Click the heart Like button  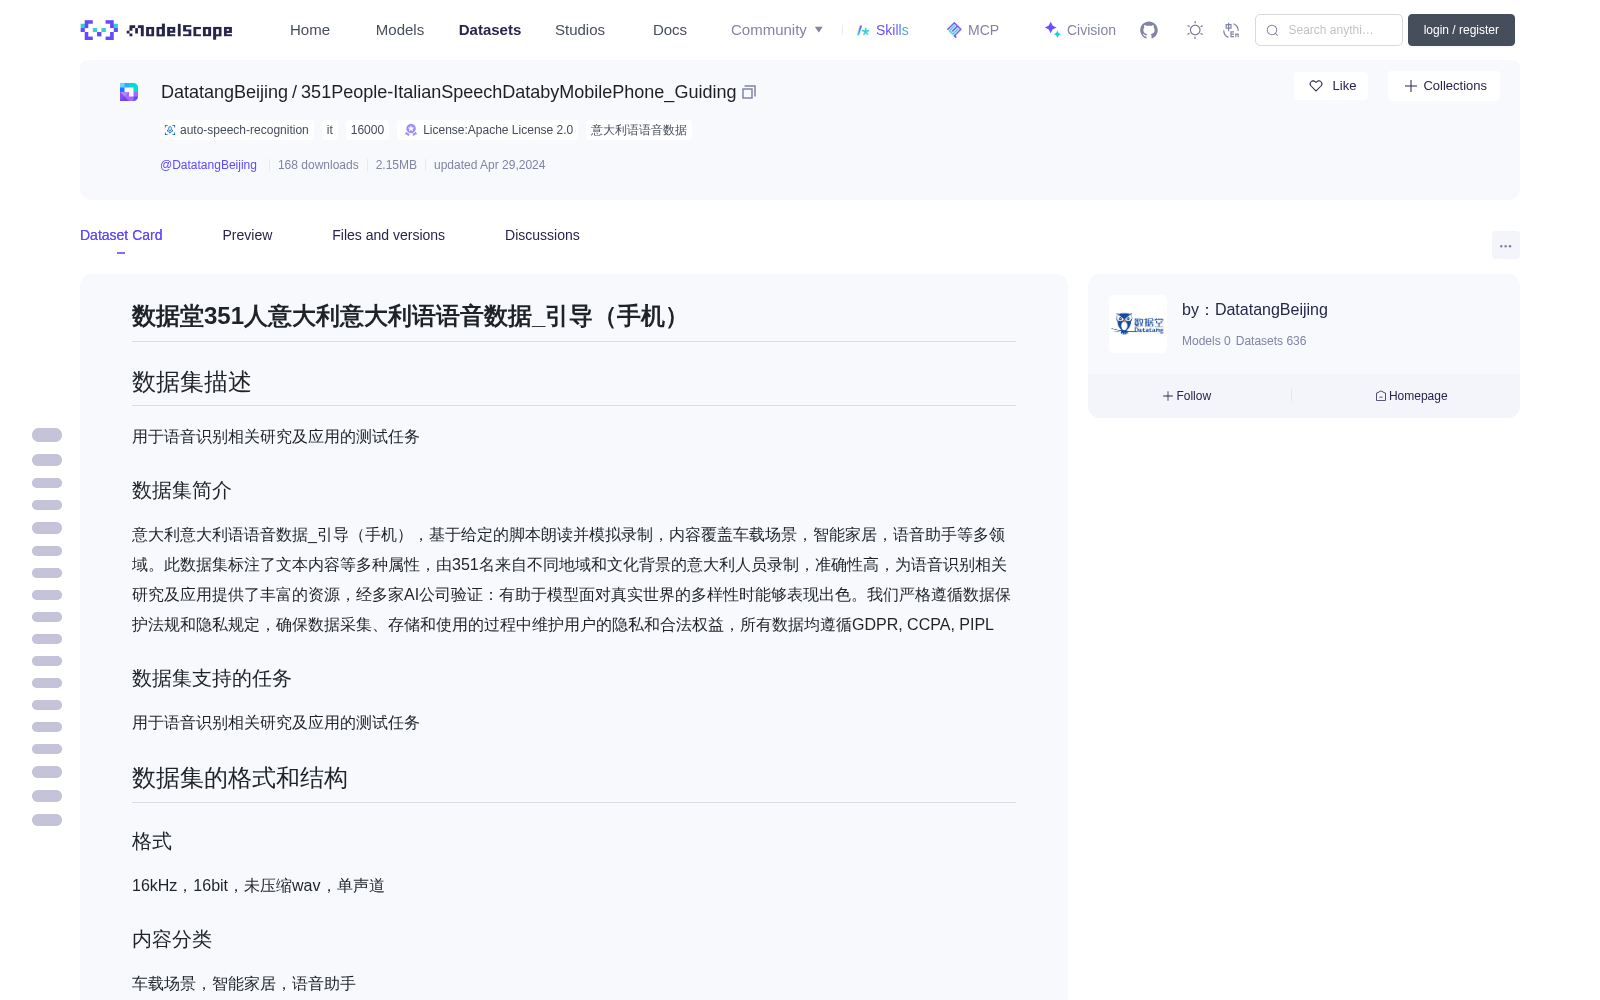point(1331,86)
